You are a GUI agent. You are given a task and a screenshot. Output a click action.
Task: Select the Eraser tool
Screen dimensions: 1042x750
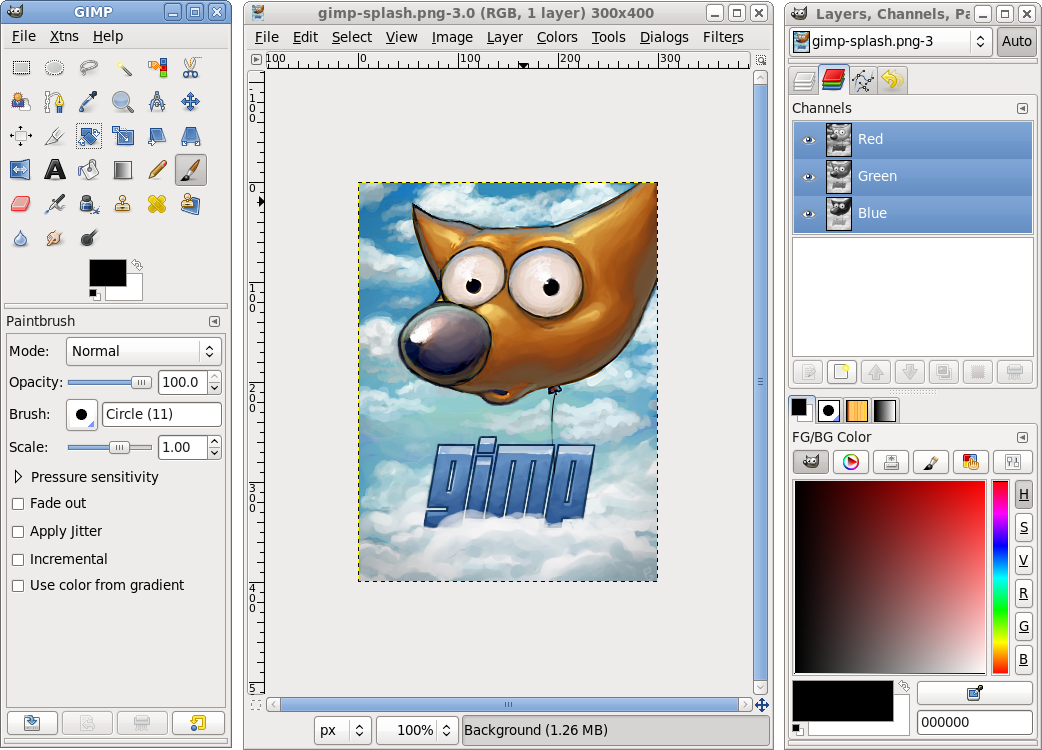point(20,203)
